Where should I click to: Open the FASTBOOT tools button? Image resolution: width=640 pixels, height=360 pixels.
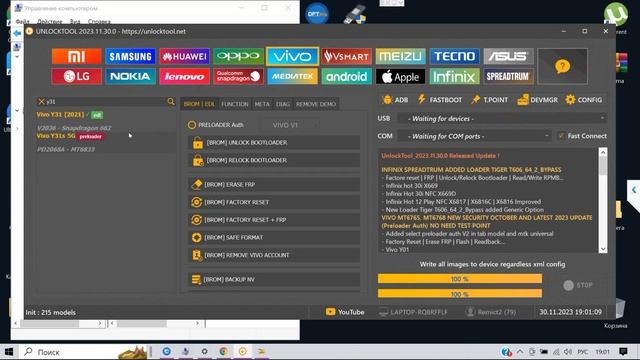pos(440,100)
